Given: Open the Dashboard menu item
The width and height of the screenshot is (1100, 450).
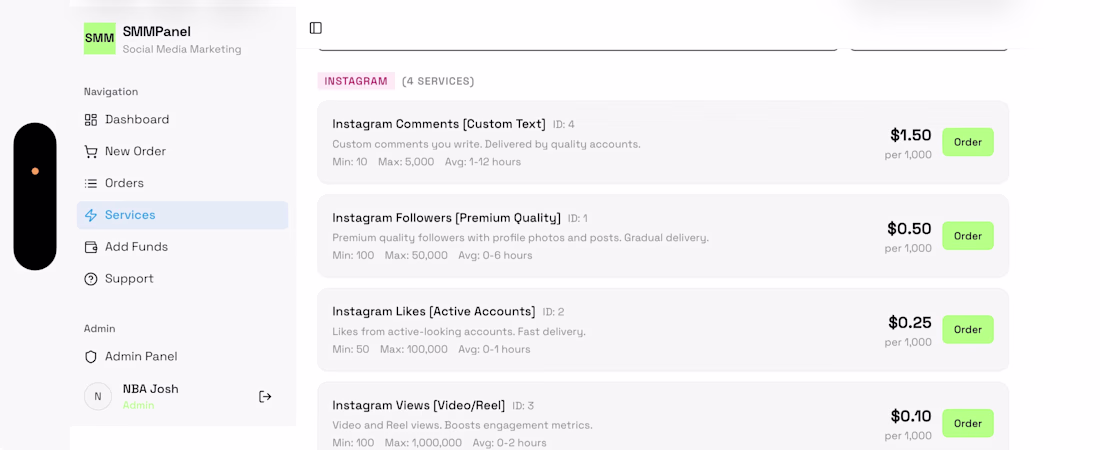Looking at the screenshot, I should [x=137, y=120].
